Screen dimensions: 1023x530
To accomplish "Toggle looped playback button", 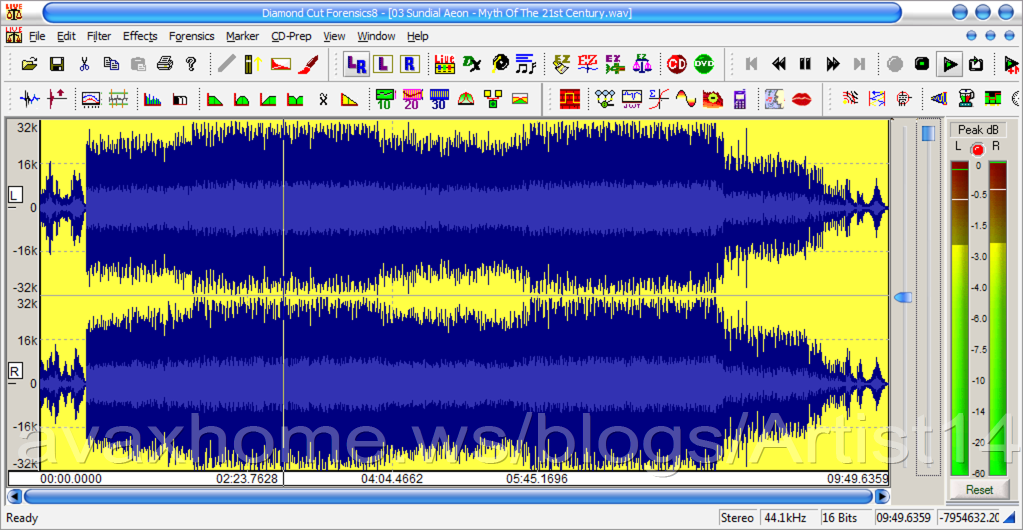I will coord(976,64).
